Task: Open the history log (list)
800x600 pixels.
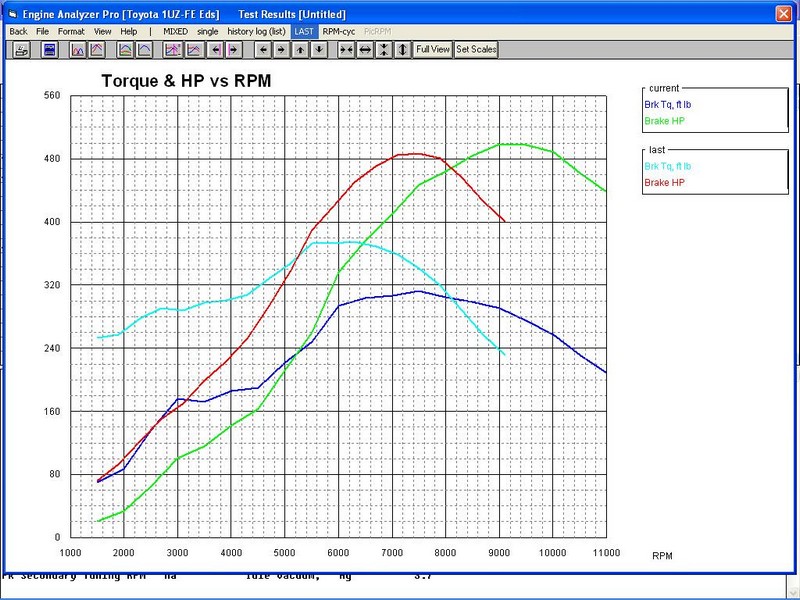Action: (256, 32)
